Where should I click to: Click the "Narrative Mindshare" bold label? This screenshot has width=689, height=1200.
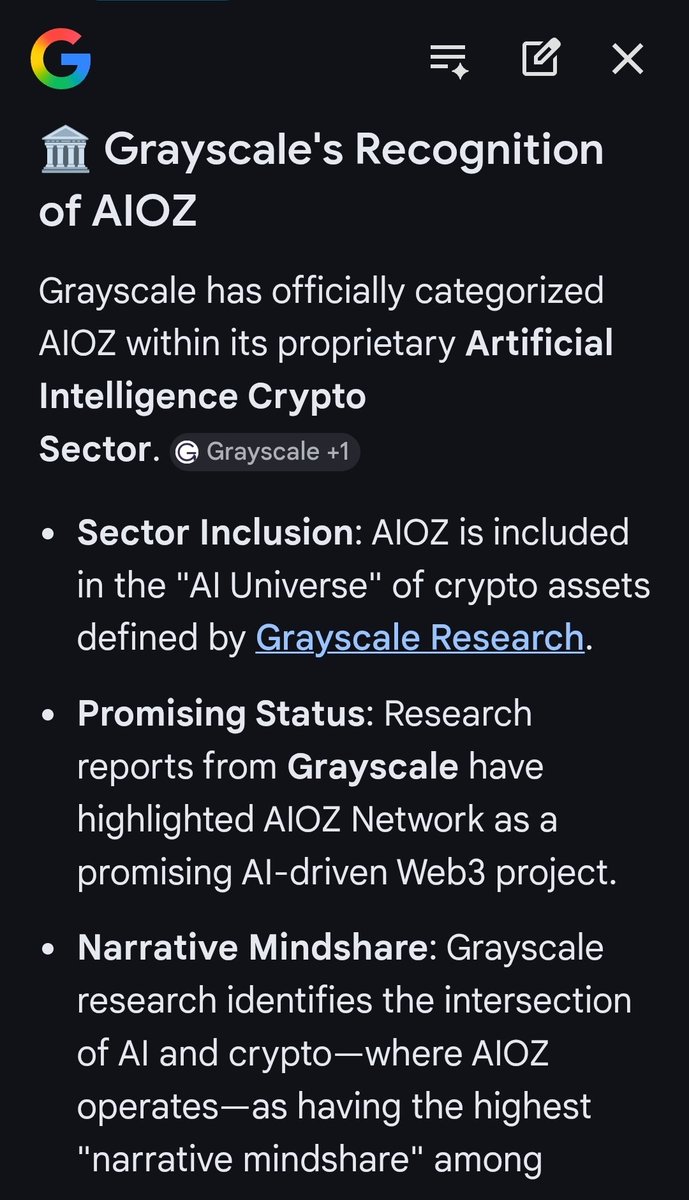pos(252,948)
